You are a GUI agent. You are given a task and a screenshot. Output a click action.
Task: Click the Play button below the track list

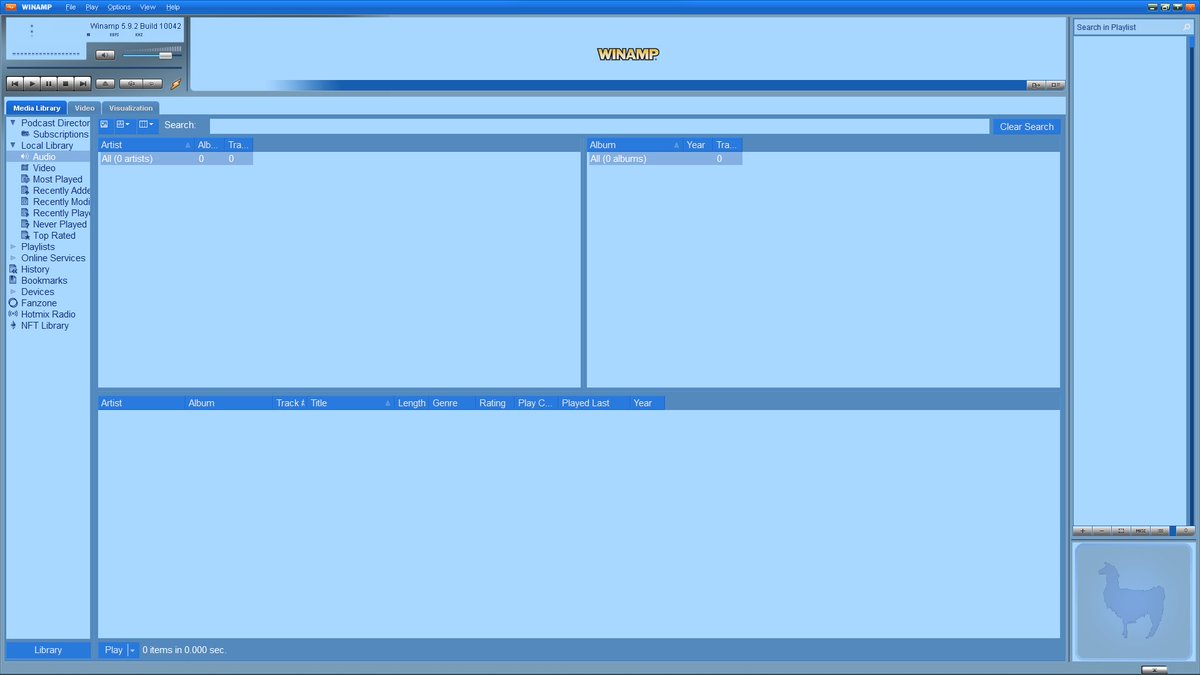[113, 650]
